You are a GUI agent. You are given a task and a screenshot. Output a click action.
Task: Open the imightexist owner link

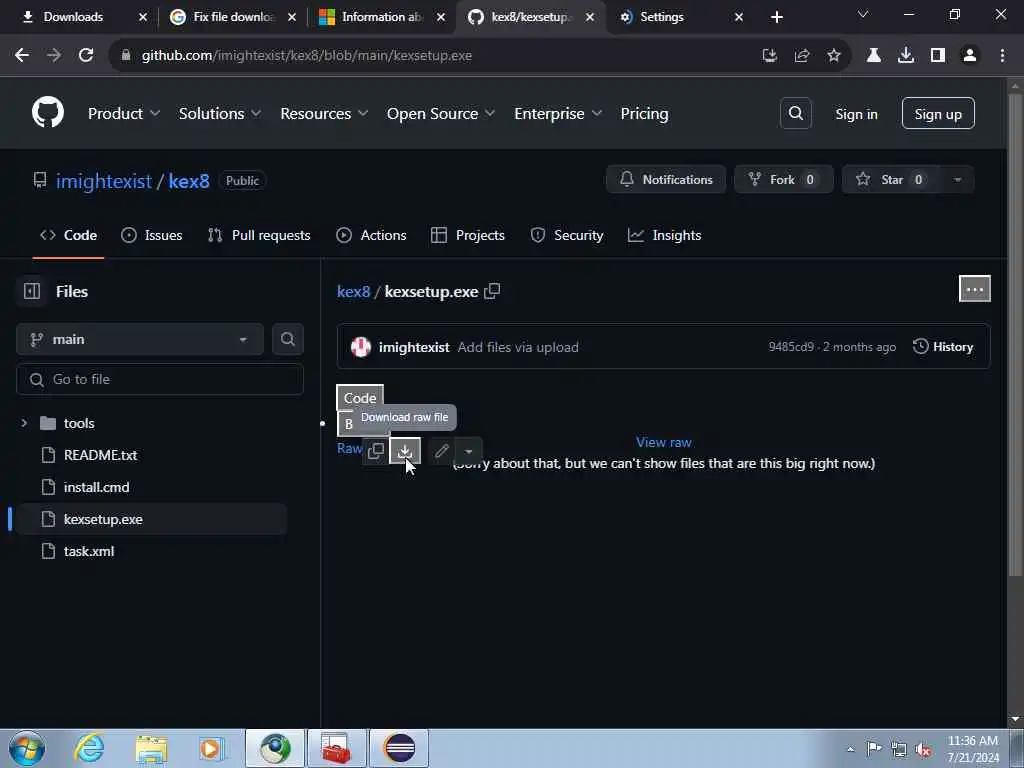(x=104, y=181)
